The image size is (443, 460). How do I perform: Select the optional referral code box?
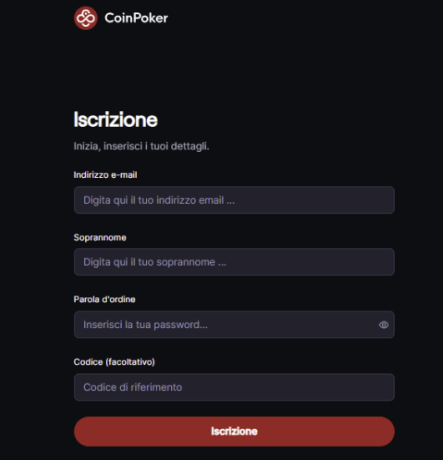[x=234, y=387]
